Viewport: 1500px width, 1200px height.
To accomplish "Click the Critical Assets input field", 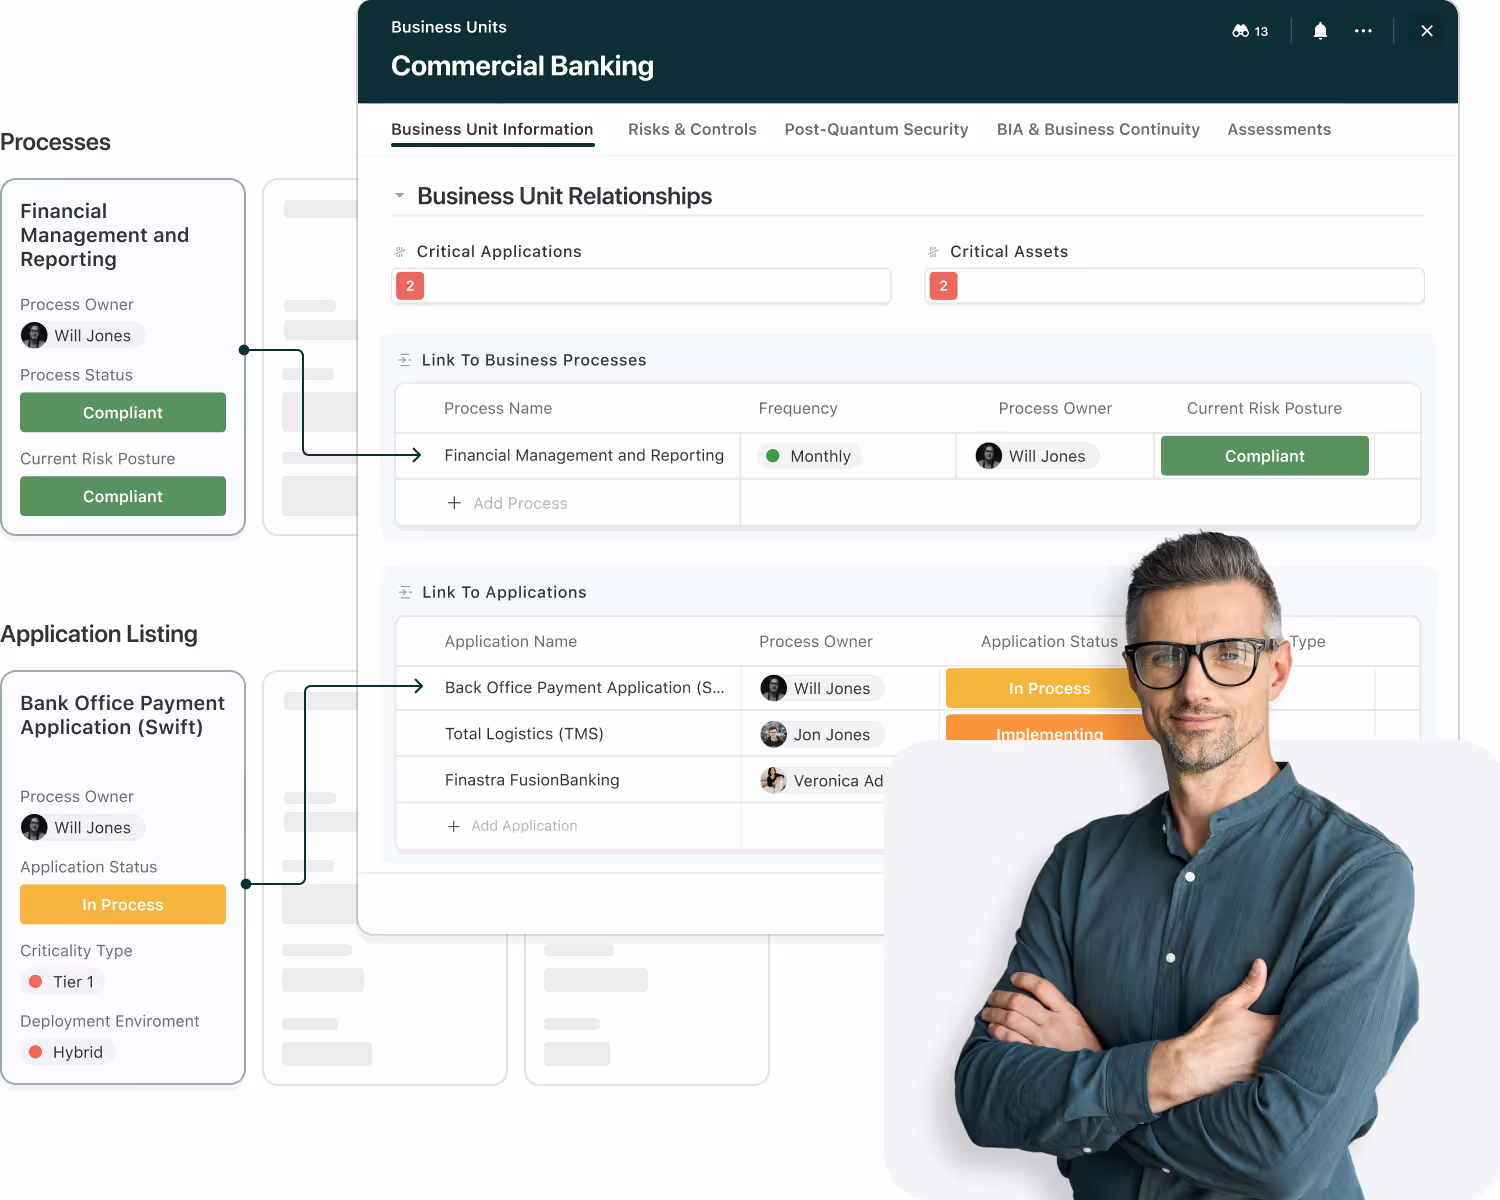I will click(1175, 286).
